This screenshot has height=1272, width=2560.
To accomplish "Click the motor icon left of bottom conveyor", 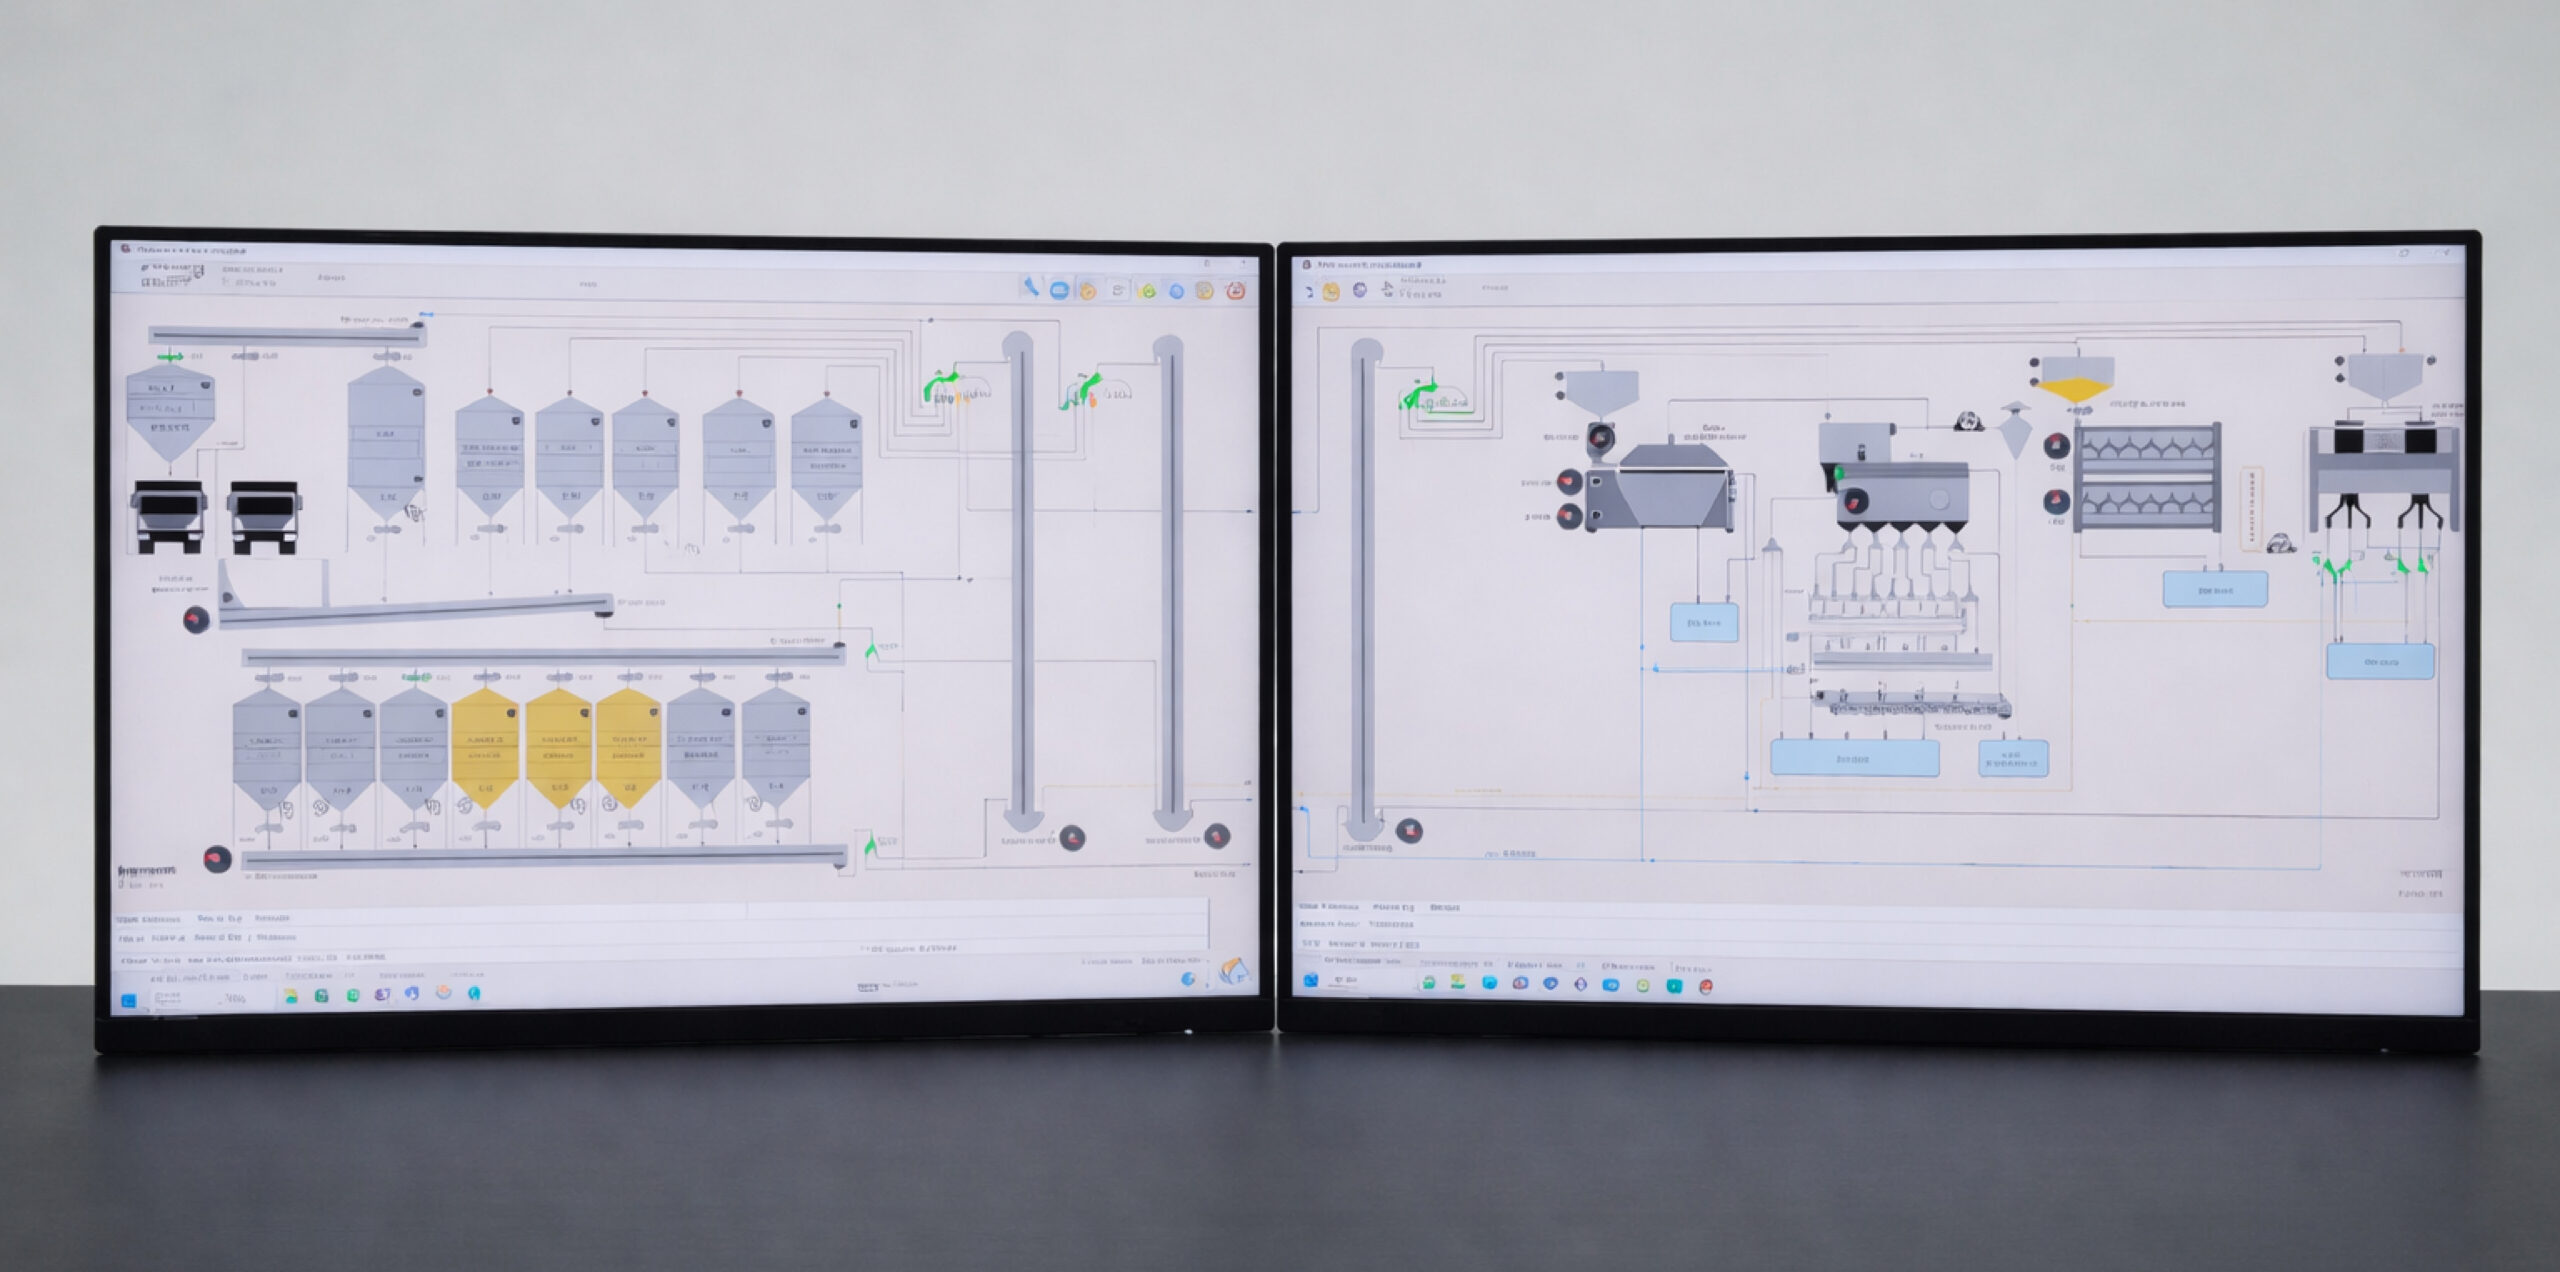I will [217, 858].
